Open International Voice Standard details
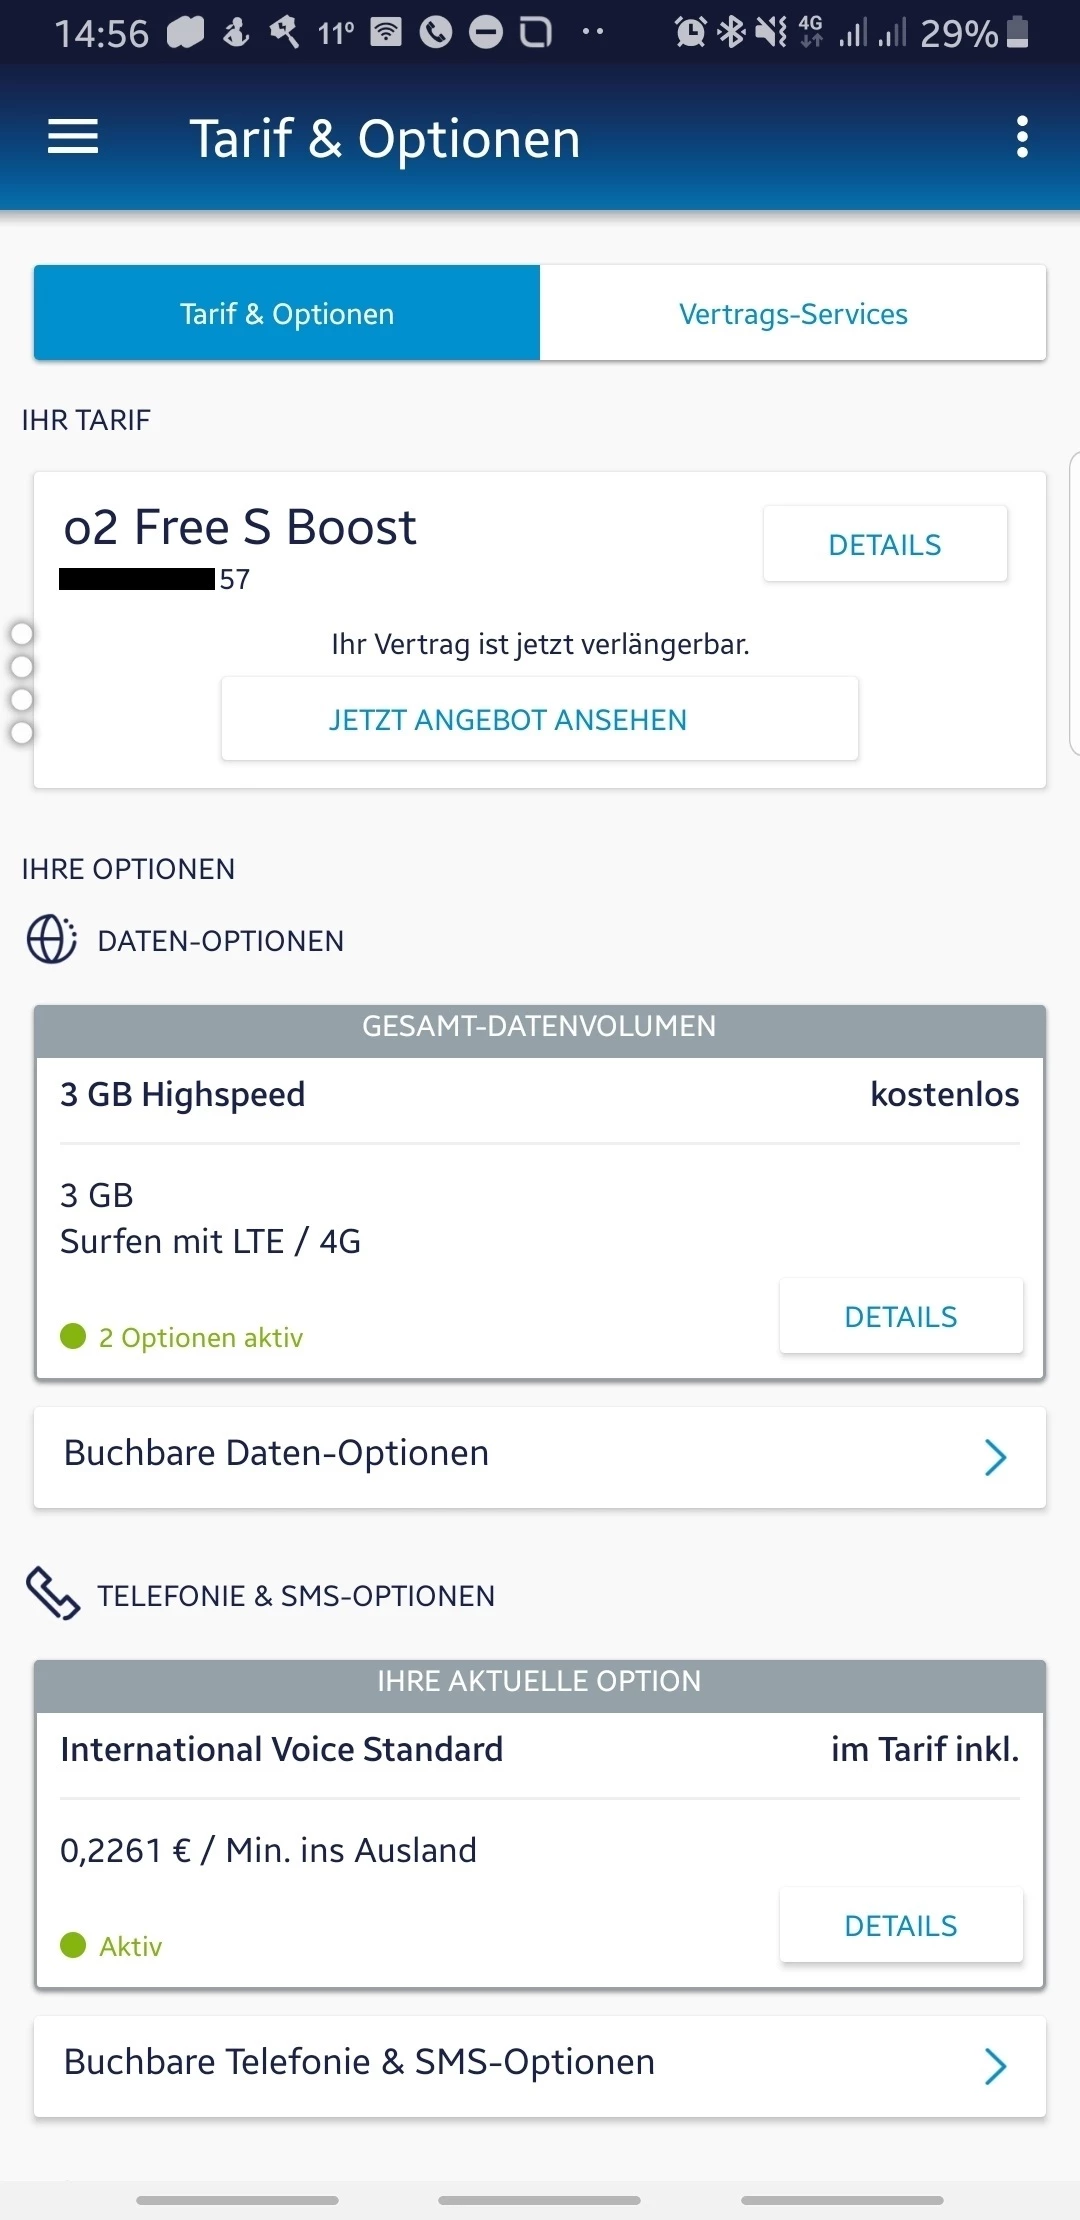1080x2220 pixels. point(900,1925)
